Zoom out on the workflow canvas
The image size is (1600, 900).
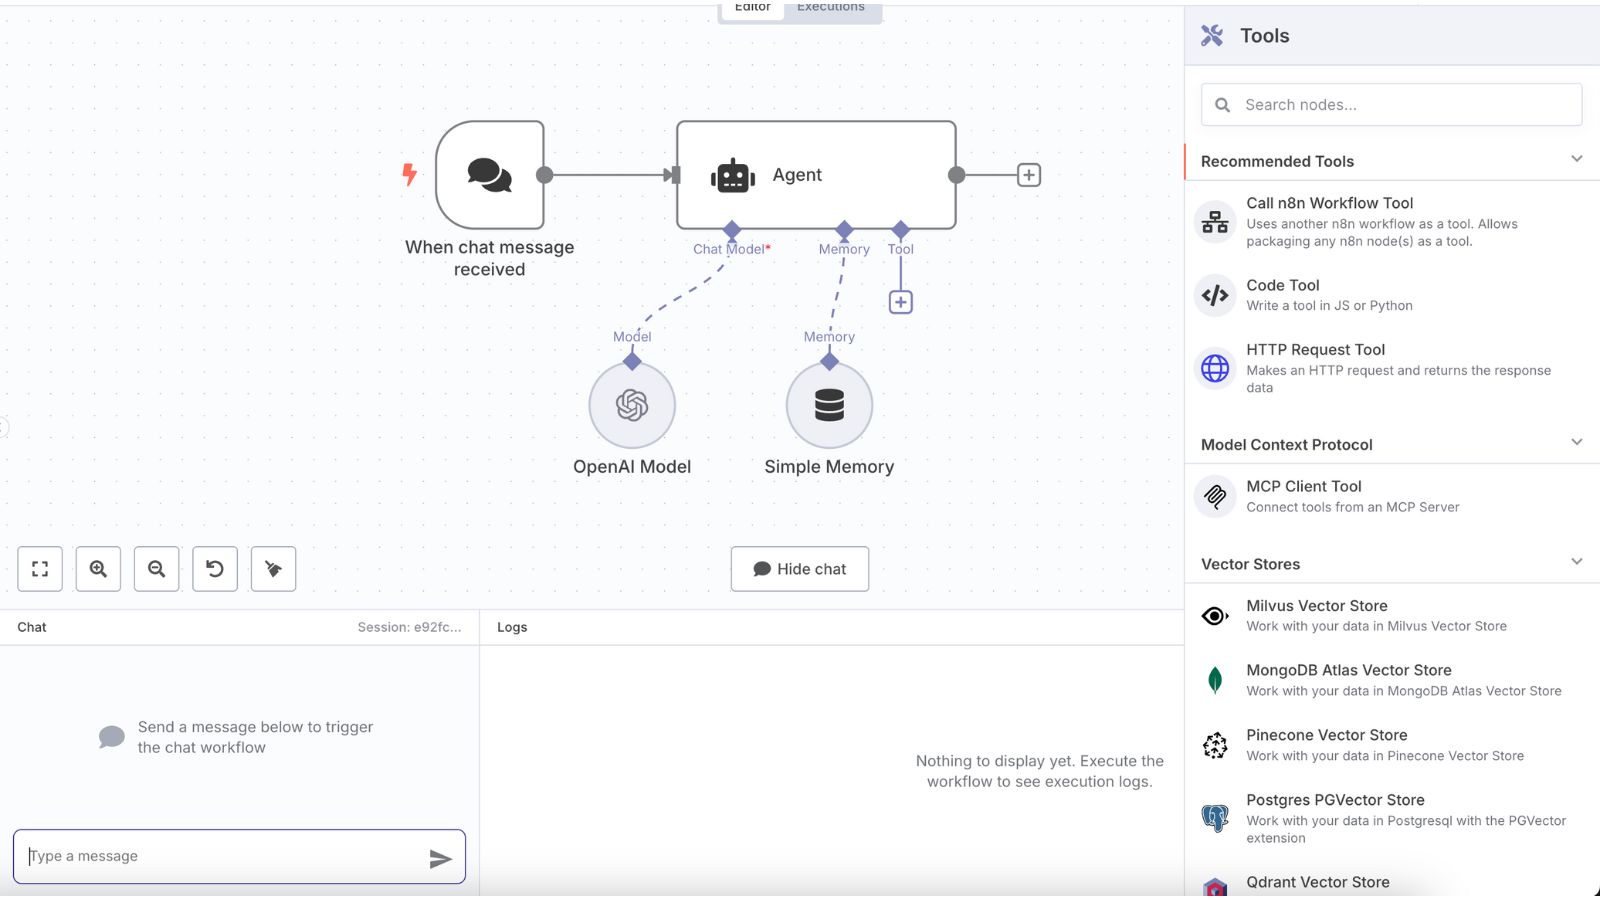[x=157, y=569]
